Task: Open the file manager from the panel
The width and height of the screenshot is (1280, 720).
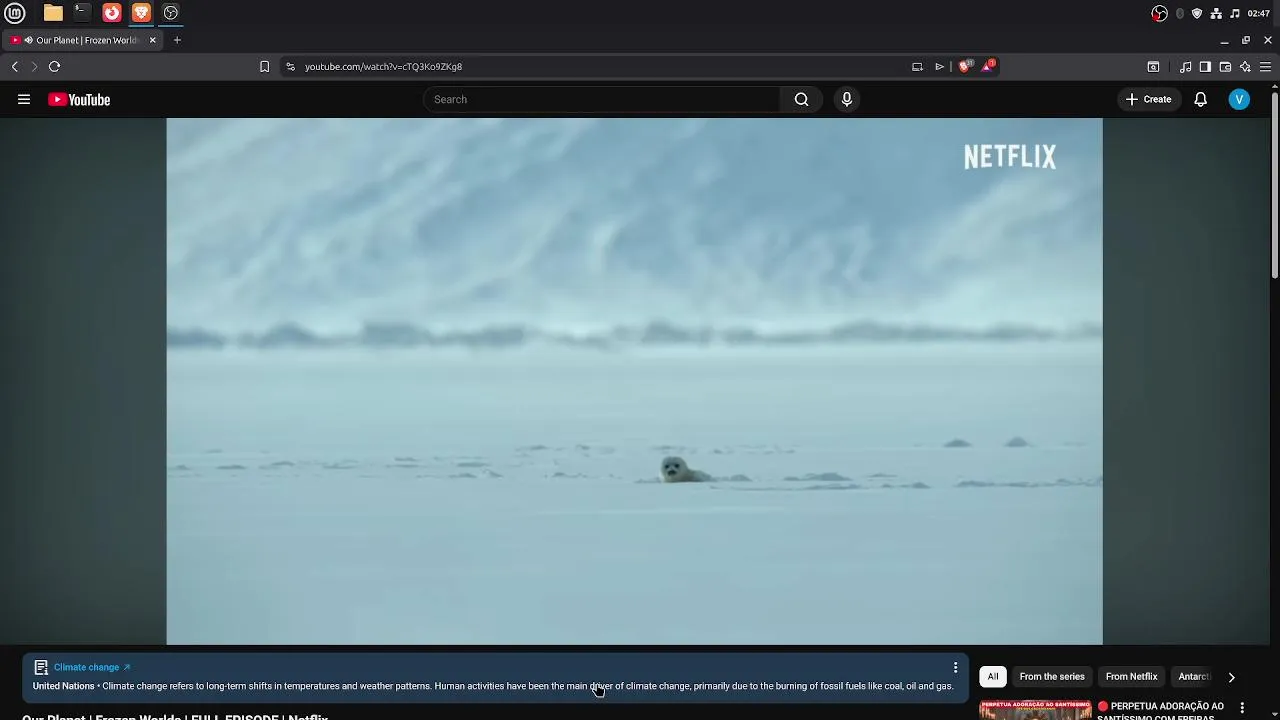Action: point(53,13)
